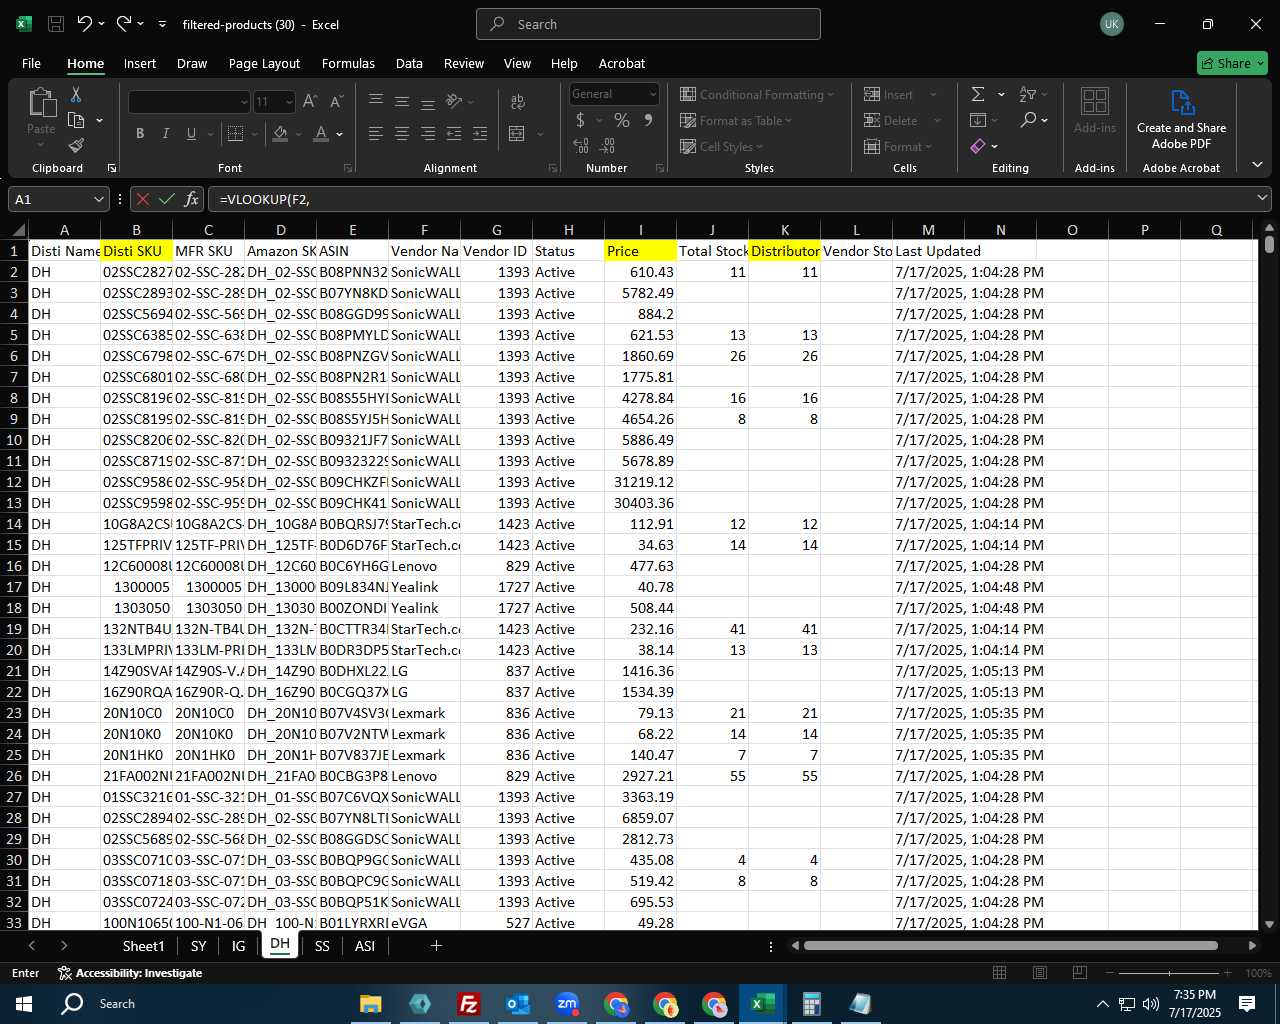The width and height of the screenshot is (1280, 1024).
Task: Click the Paste clipboard icon
Action: pyautogui.click(x=42, y=103)
